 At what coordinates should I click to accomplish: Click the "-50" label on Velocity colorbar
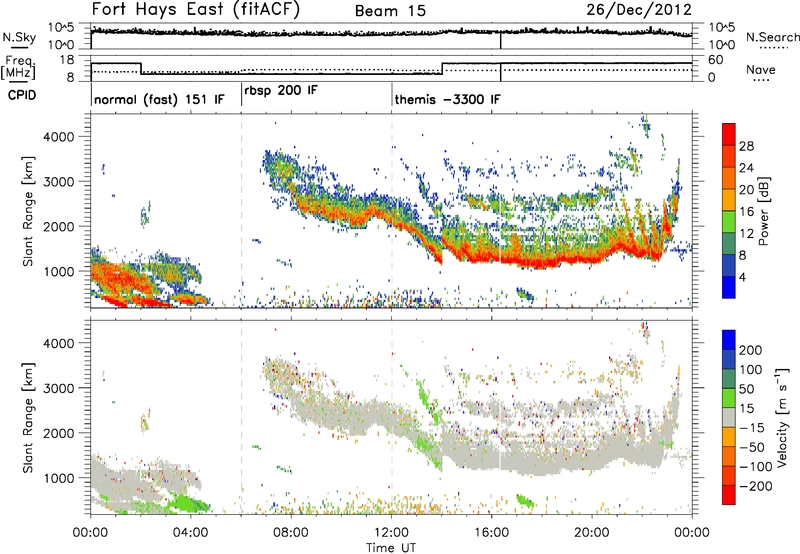[752, 447]
